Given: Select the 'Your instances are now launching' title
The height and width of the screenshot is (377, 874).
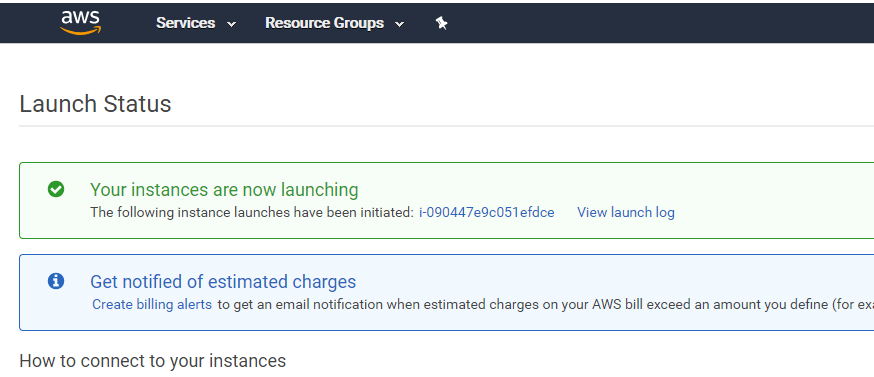Looking at the screenshot, I should coord(224,190).
